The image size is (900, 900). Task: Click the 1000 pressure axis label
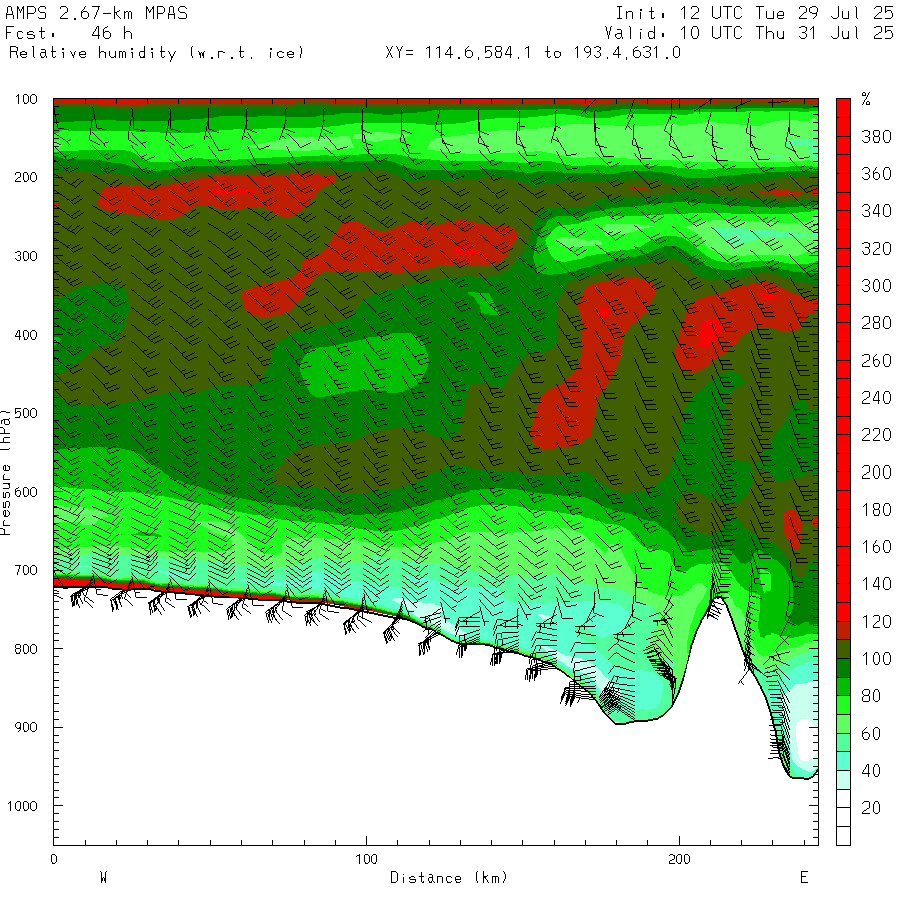pyautogui.click(x=22, y=806)
